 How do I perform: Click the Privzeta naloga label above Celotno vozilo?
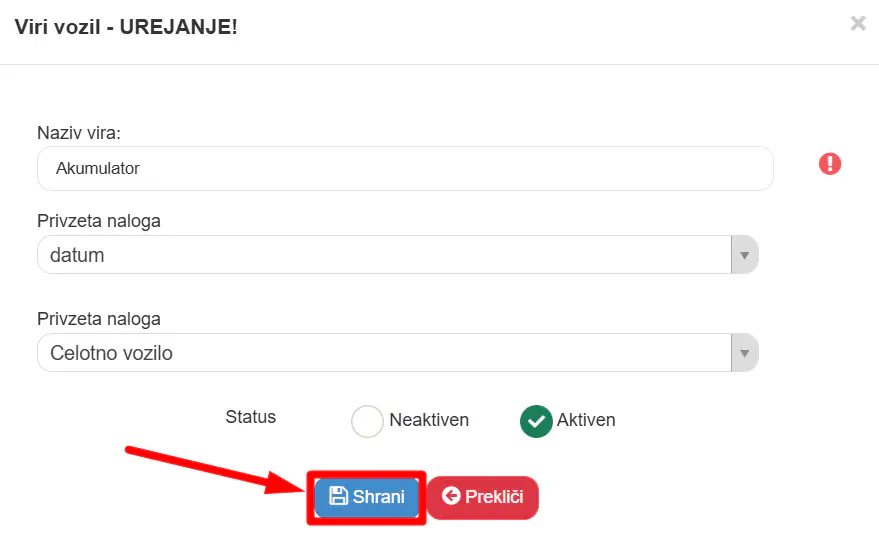(99, 319)
